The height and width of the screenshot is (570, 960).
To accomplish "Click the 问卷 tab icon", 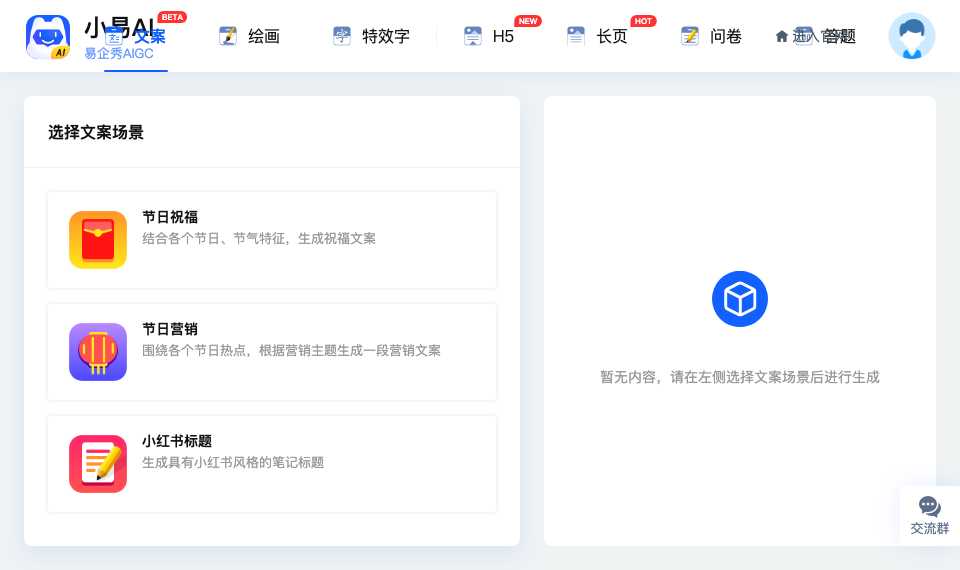I will 689,36.
